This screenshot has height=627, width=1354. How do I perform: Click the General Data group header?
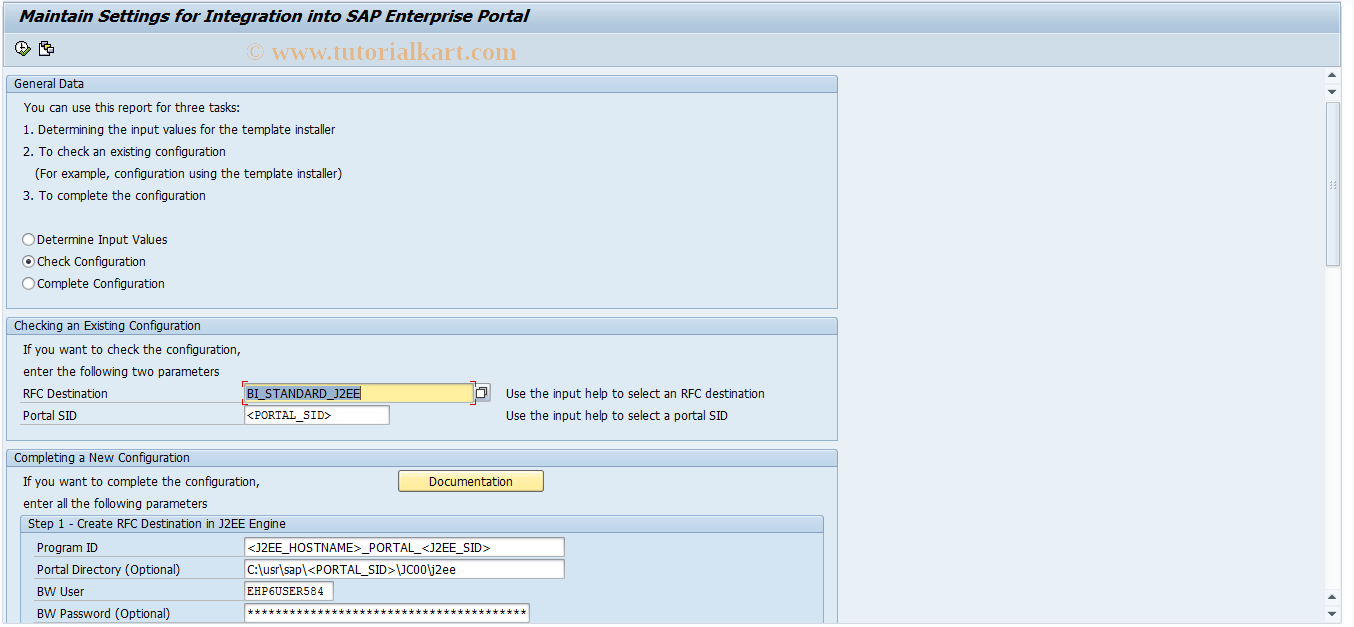421,84
